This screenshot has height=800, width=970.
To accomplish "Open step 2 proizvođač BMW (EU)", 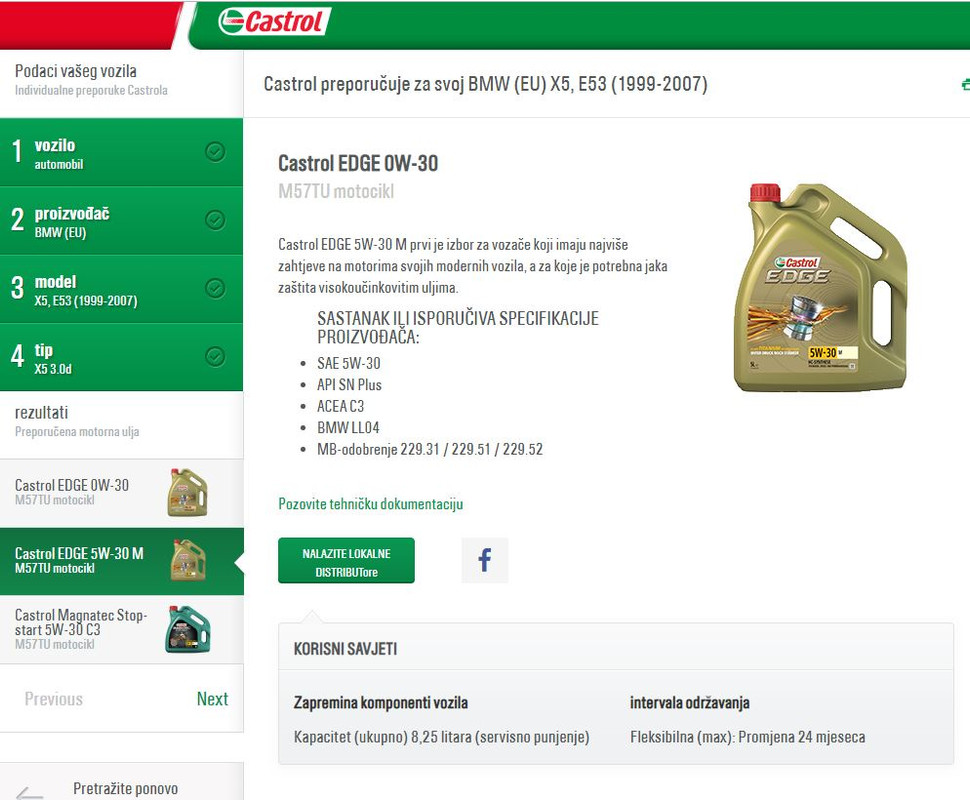I will pyautogui.click(x=121, y=221).
